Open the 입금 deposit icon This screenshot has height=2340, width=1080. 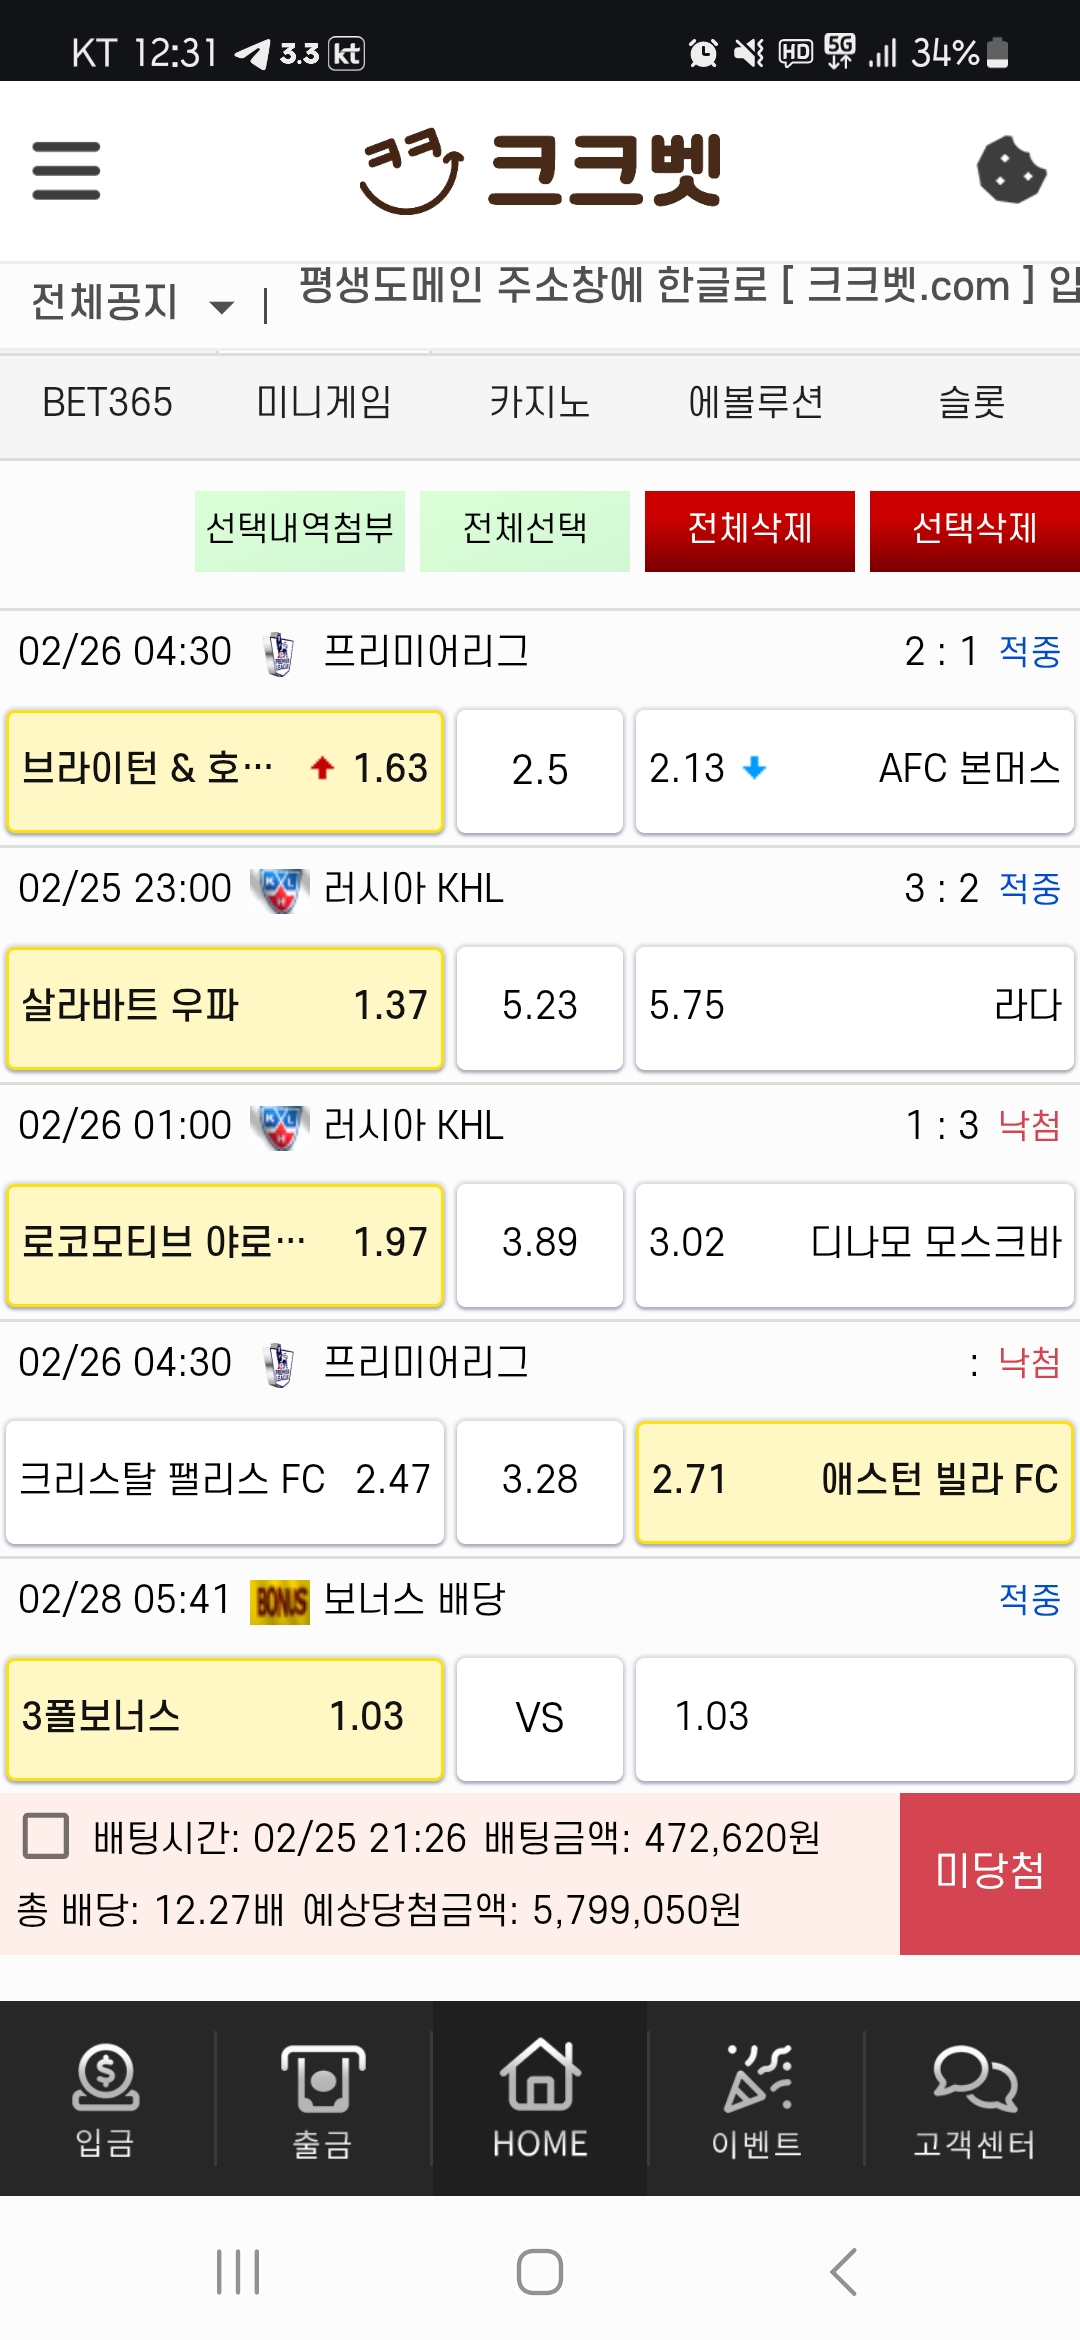(x=106, y=2099)
